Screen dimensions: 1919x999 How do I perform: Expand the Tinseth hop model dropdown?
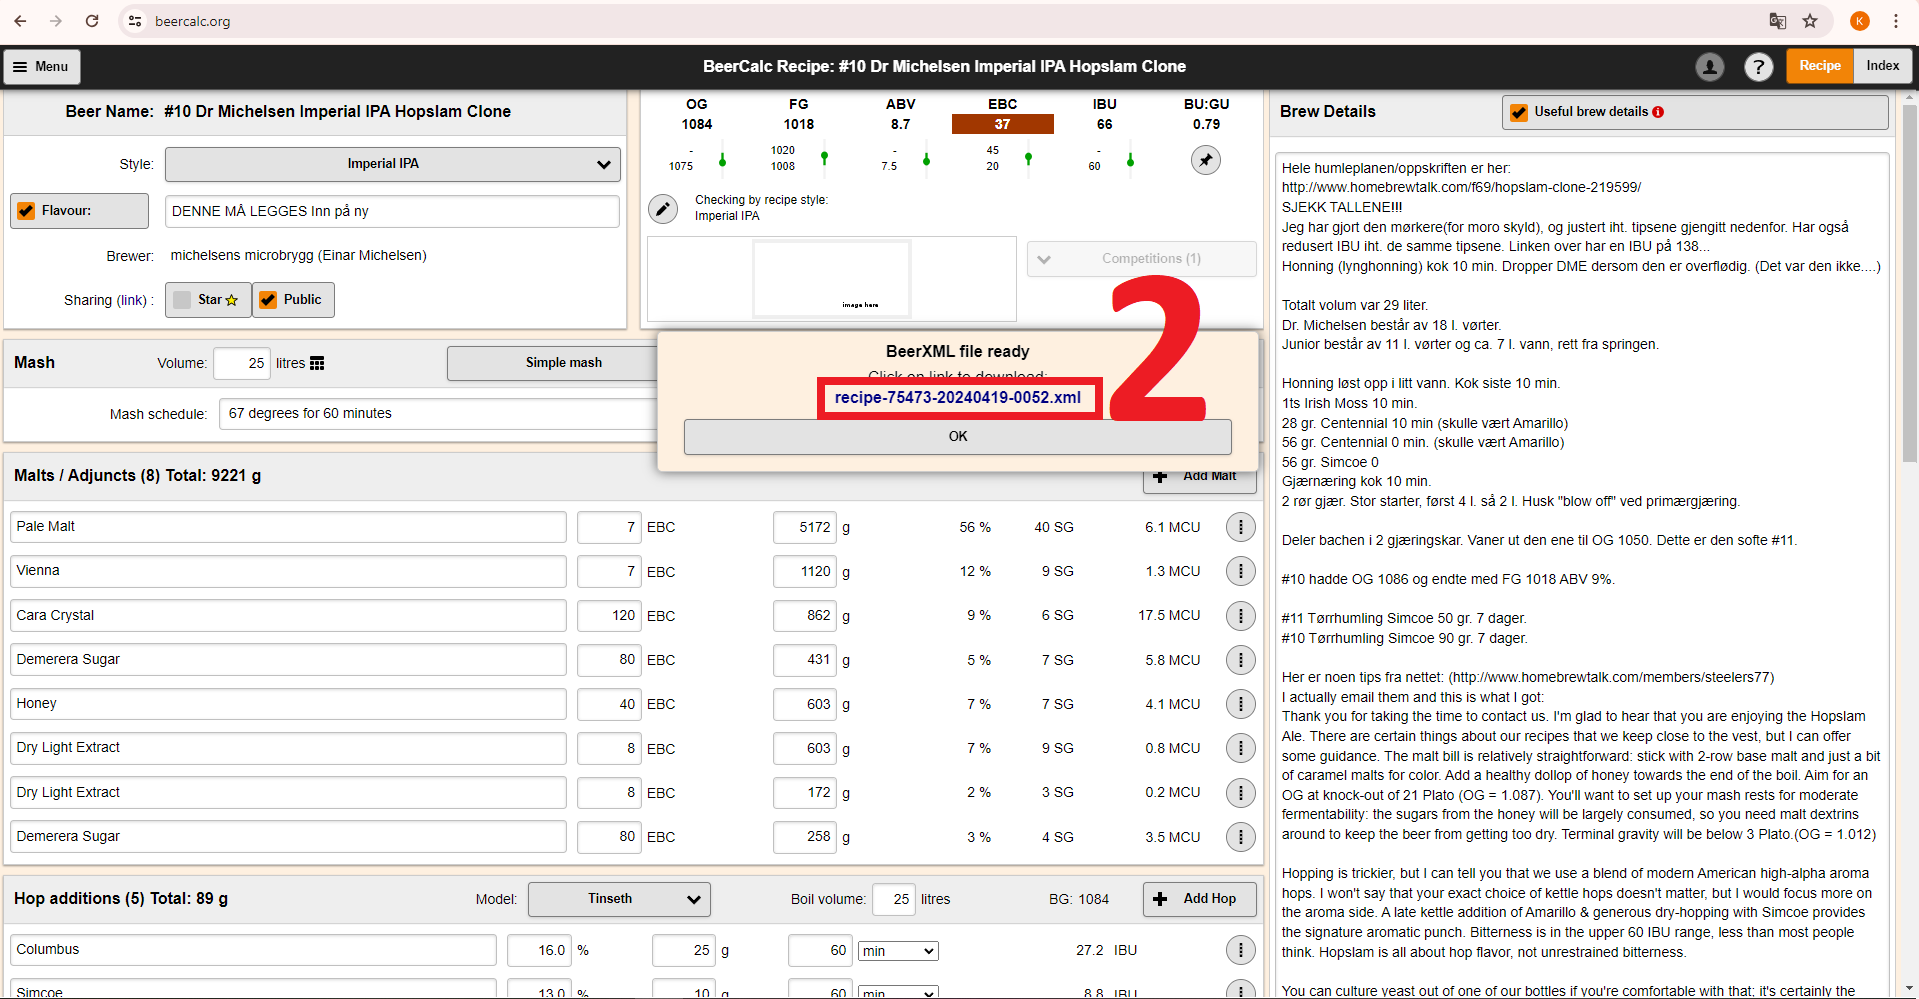click(619, 899)
